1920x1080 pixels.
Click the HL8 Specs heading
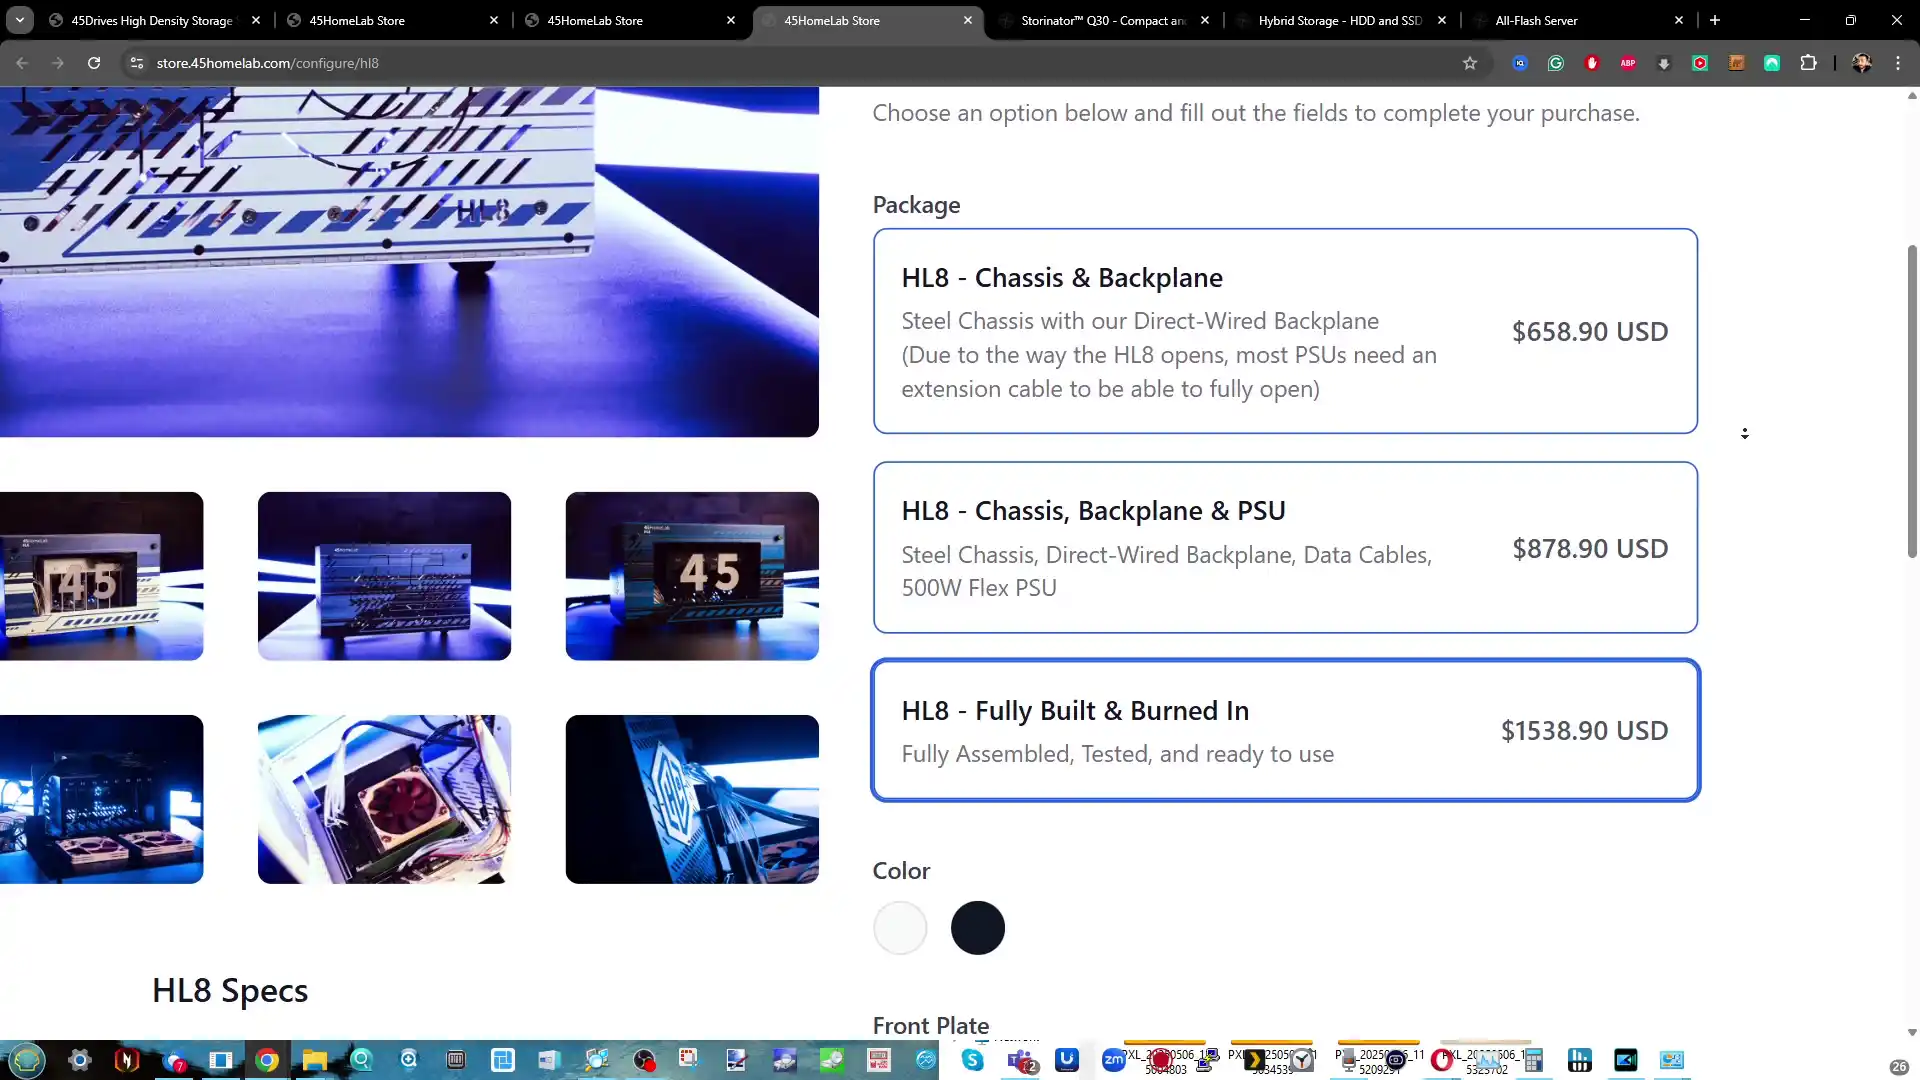click(230, 990)
